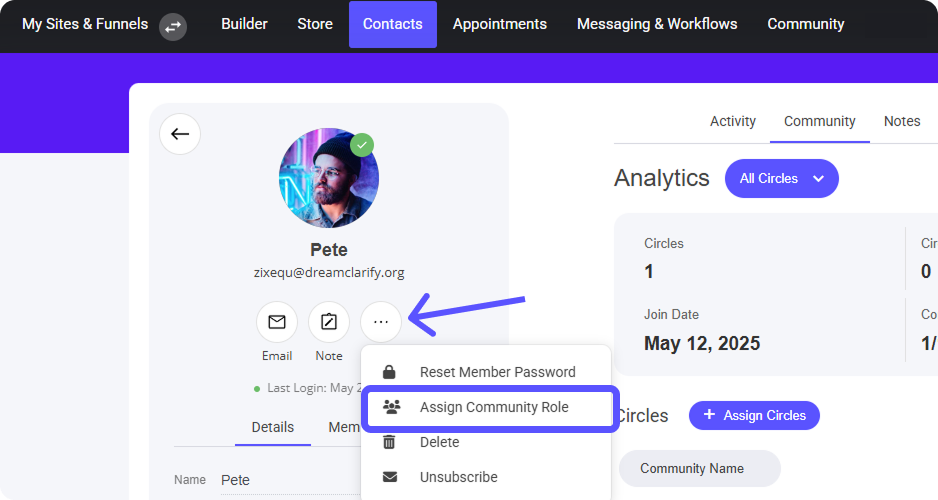Go to Messaging & Workflows

(656, 24)
